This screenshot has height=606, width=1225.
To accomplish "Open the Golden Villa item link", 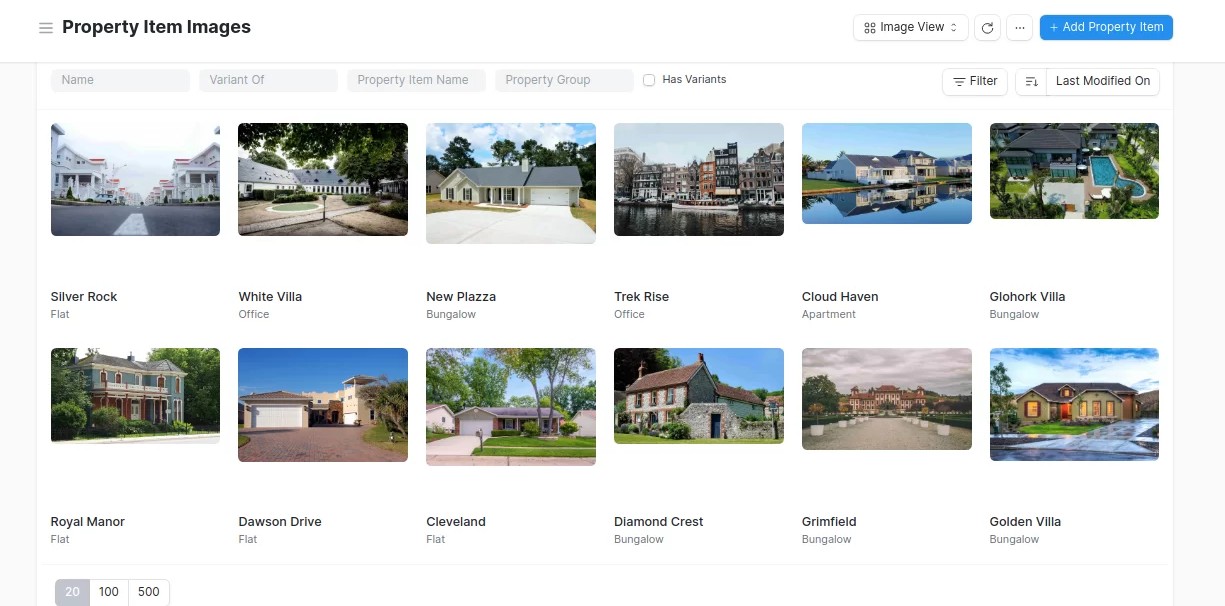I will click(1025, 522).
